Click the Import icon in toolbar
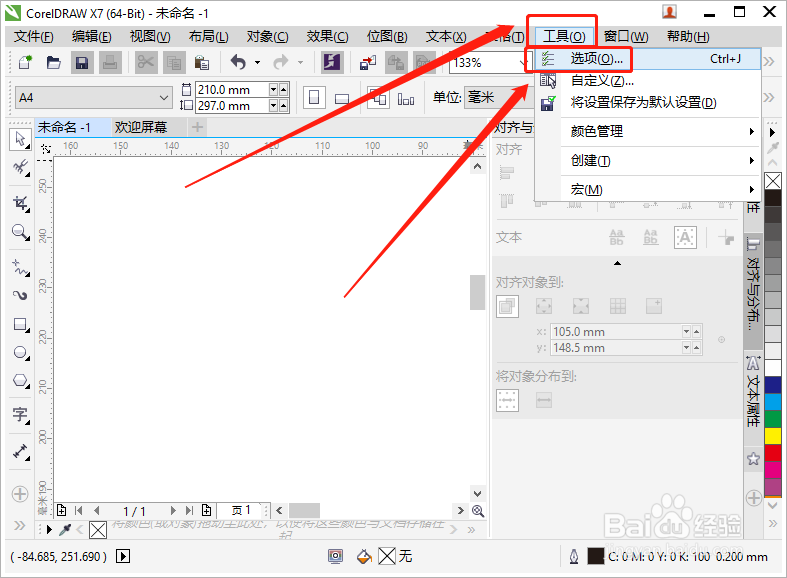The width and height of the screenshot is (787, 578). pyautogui.click(x=368, y=62)
